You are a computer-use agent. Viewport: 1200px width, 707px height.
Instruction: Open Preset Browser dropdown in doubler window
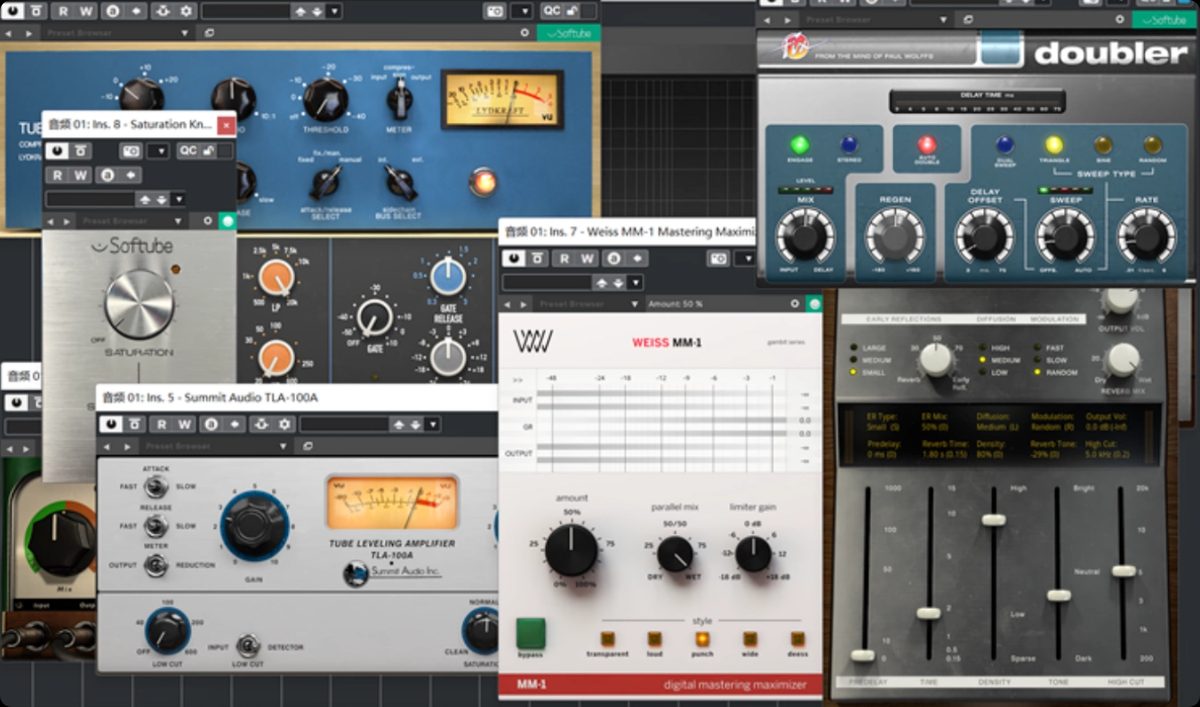(x=875, y=20)
